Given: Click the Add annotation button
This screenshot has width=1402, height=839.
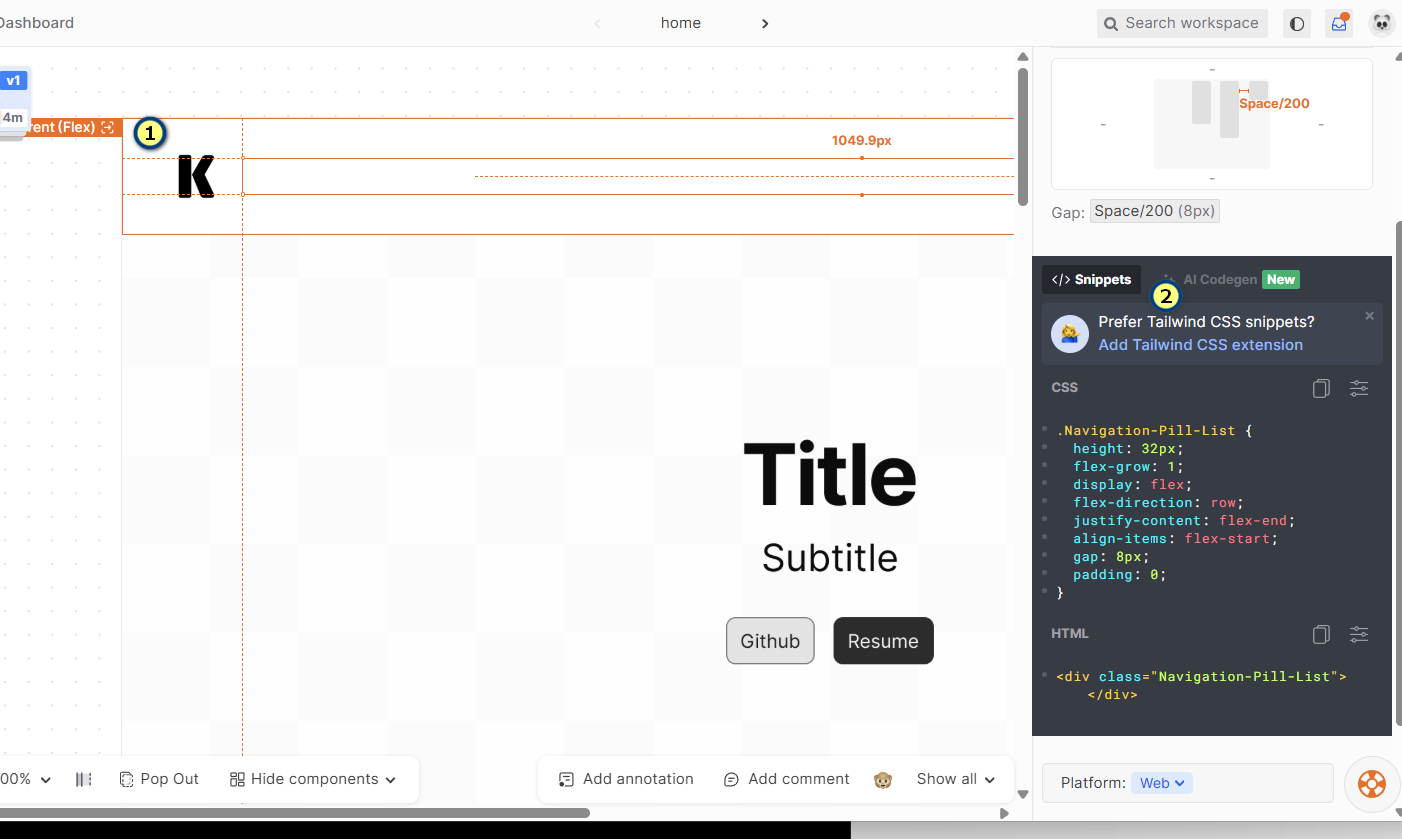Looking at the screenshot, I should coord(626,780).
